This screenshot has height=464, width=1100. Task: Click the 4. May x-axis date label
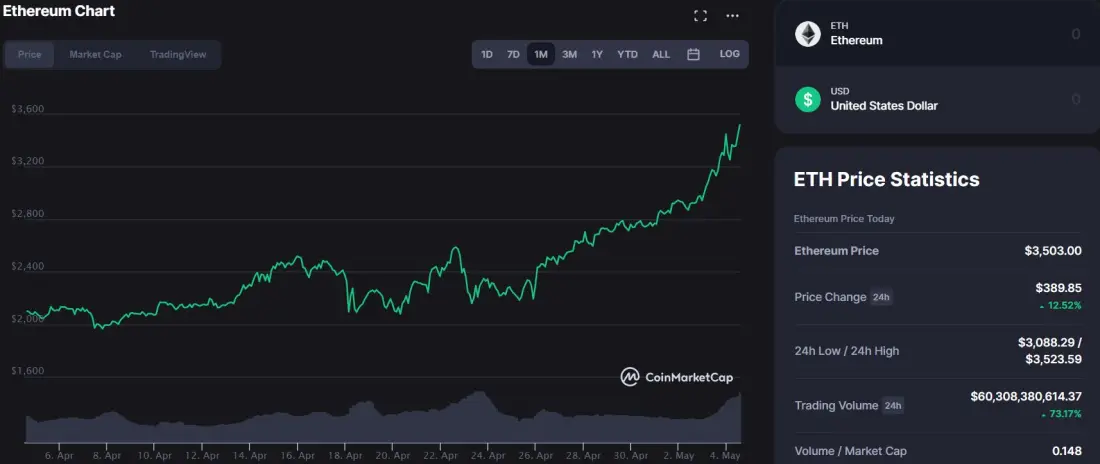point(725,456)
